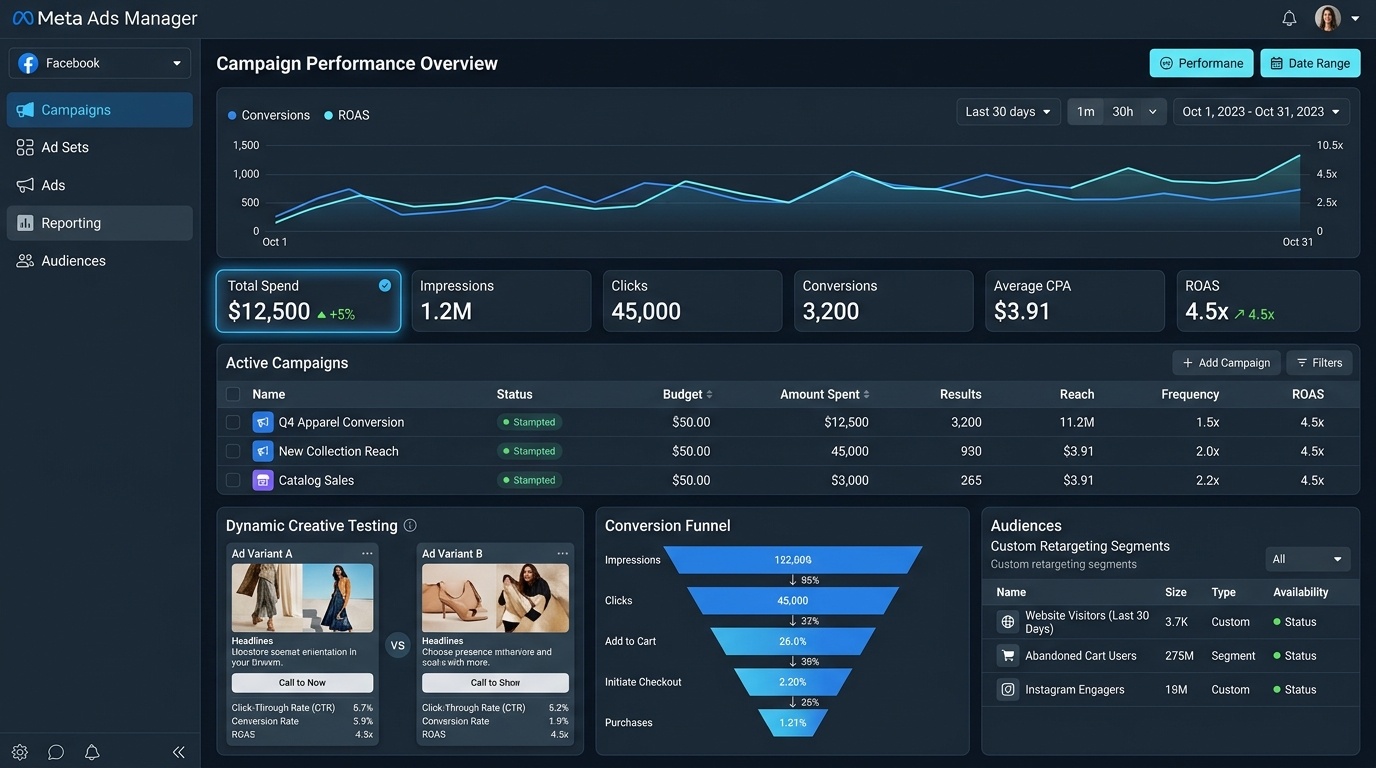
Task: Go to Reporting in the sidebar
Action: pyautogui.click(x=100, y=223)
